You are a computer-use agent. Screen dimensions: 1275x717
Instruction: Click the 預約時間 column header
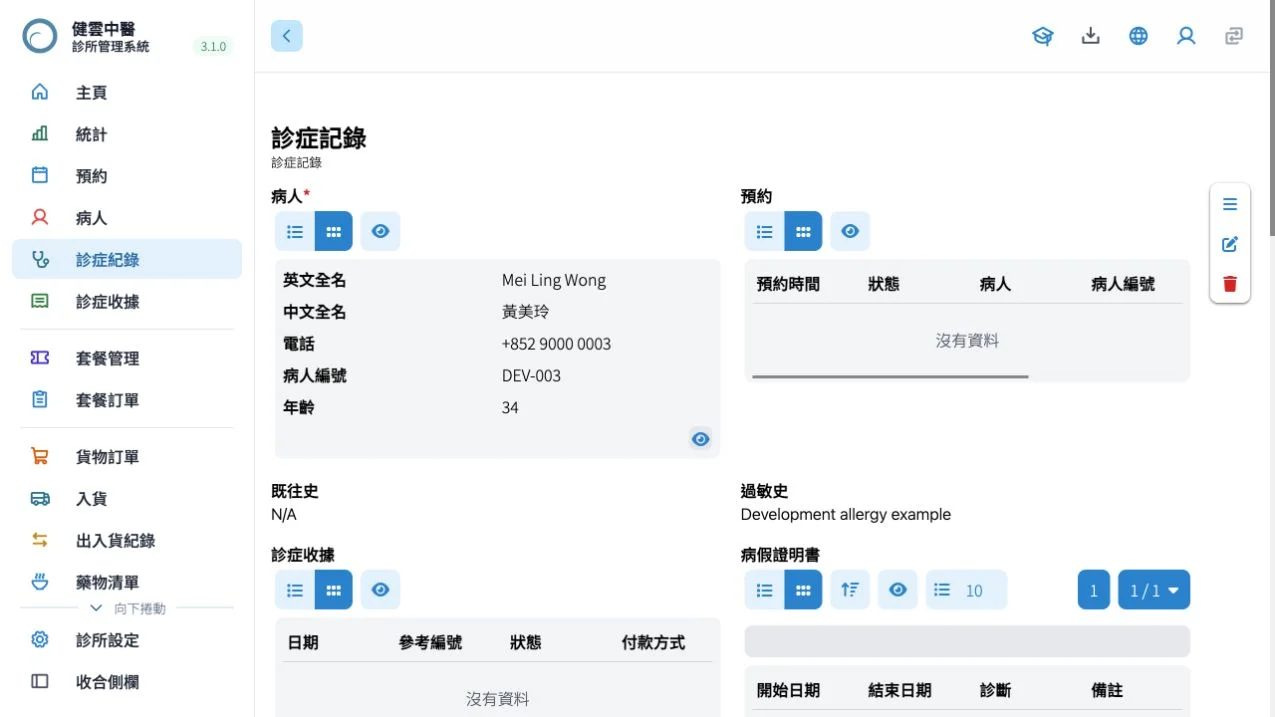pos(788,284)
